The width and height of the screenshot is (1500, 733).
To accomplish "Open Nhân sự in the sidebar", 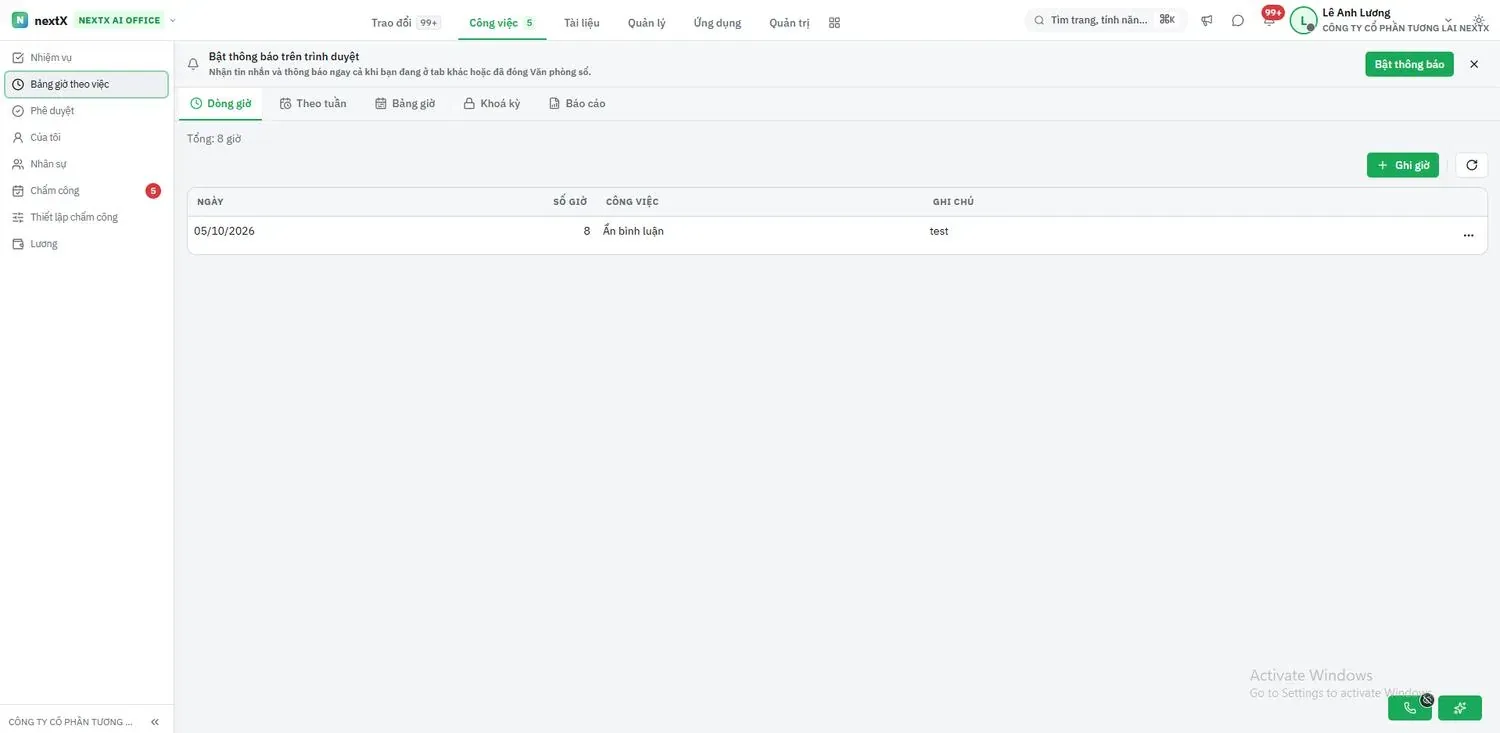I will tap(86, 164).
